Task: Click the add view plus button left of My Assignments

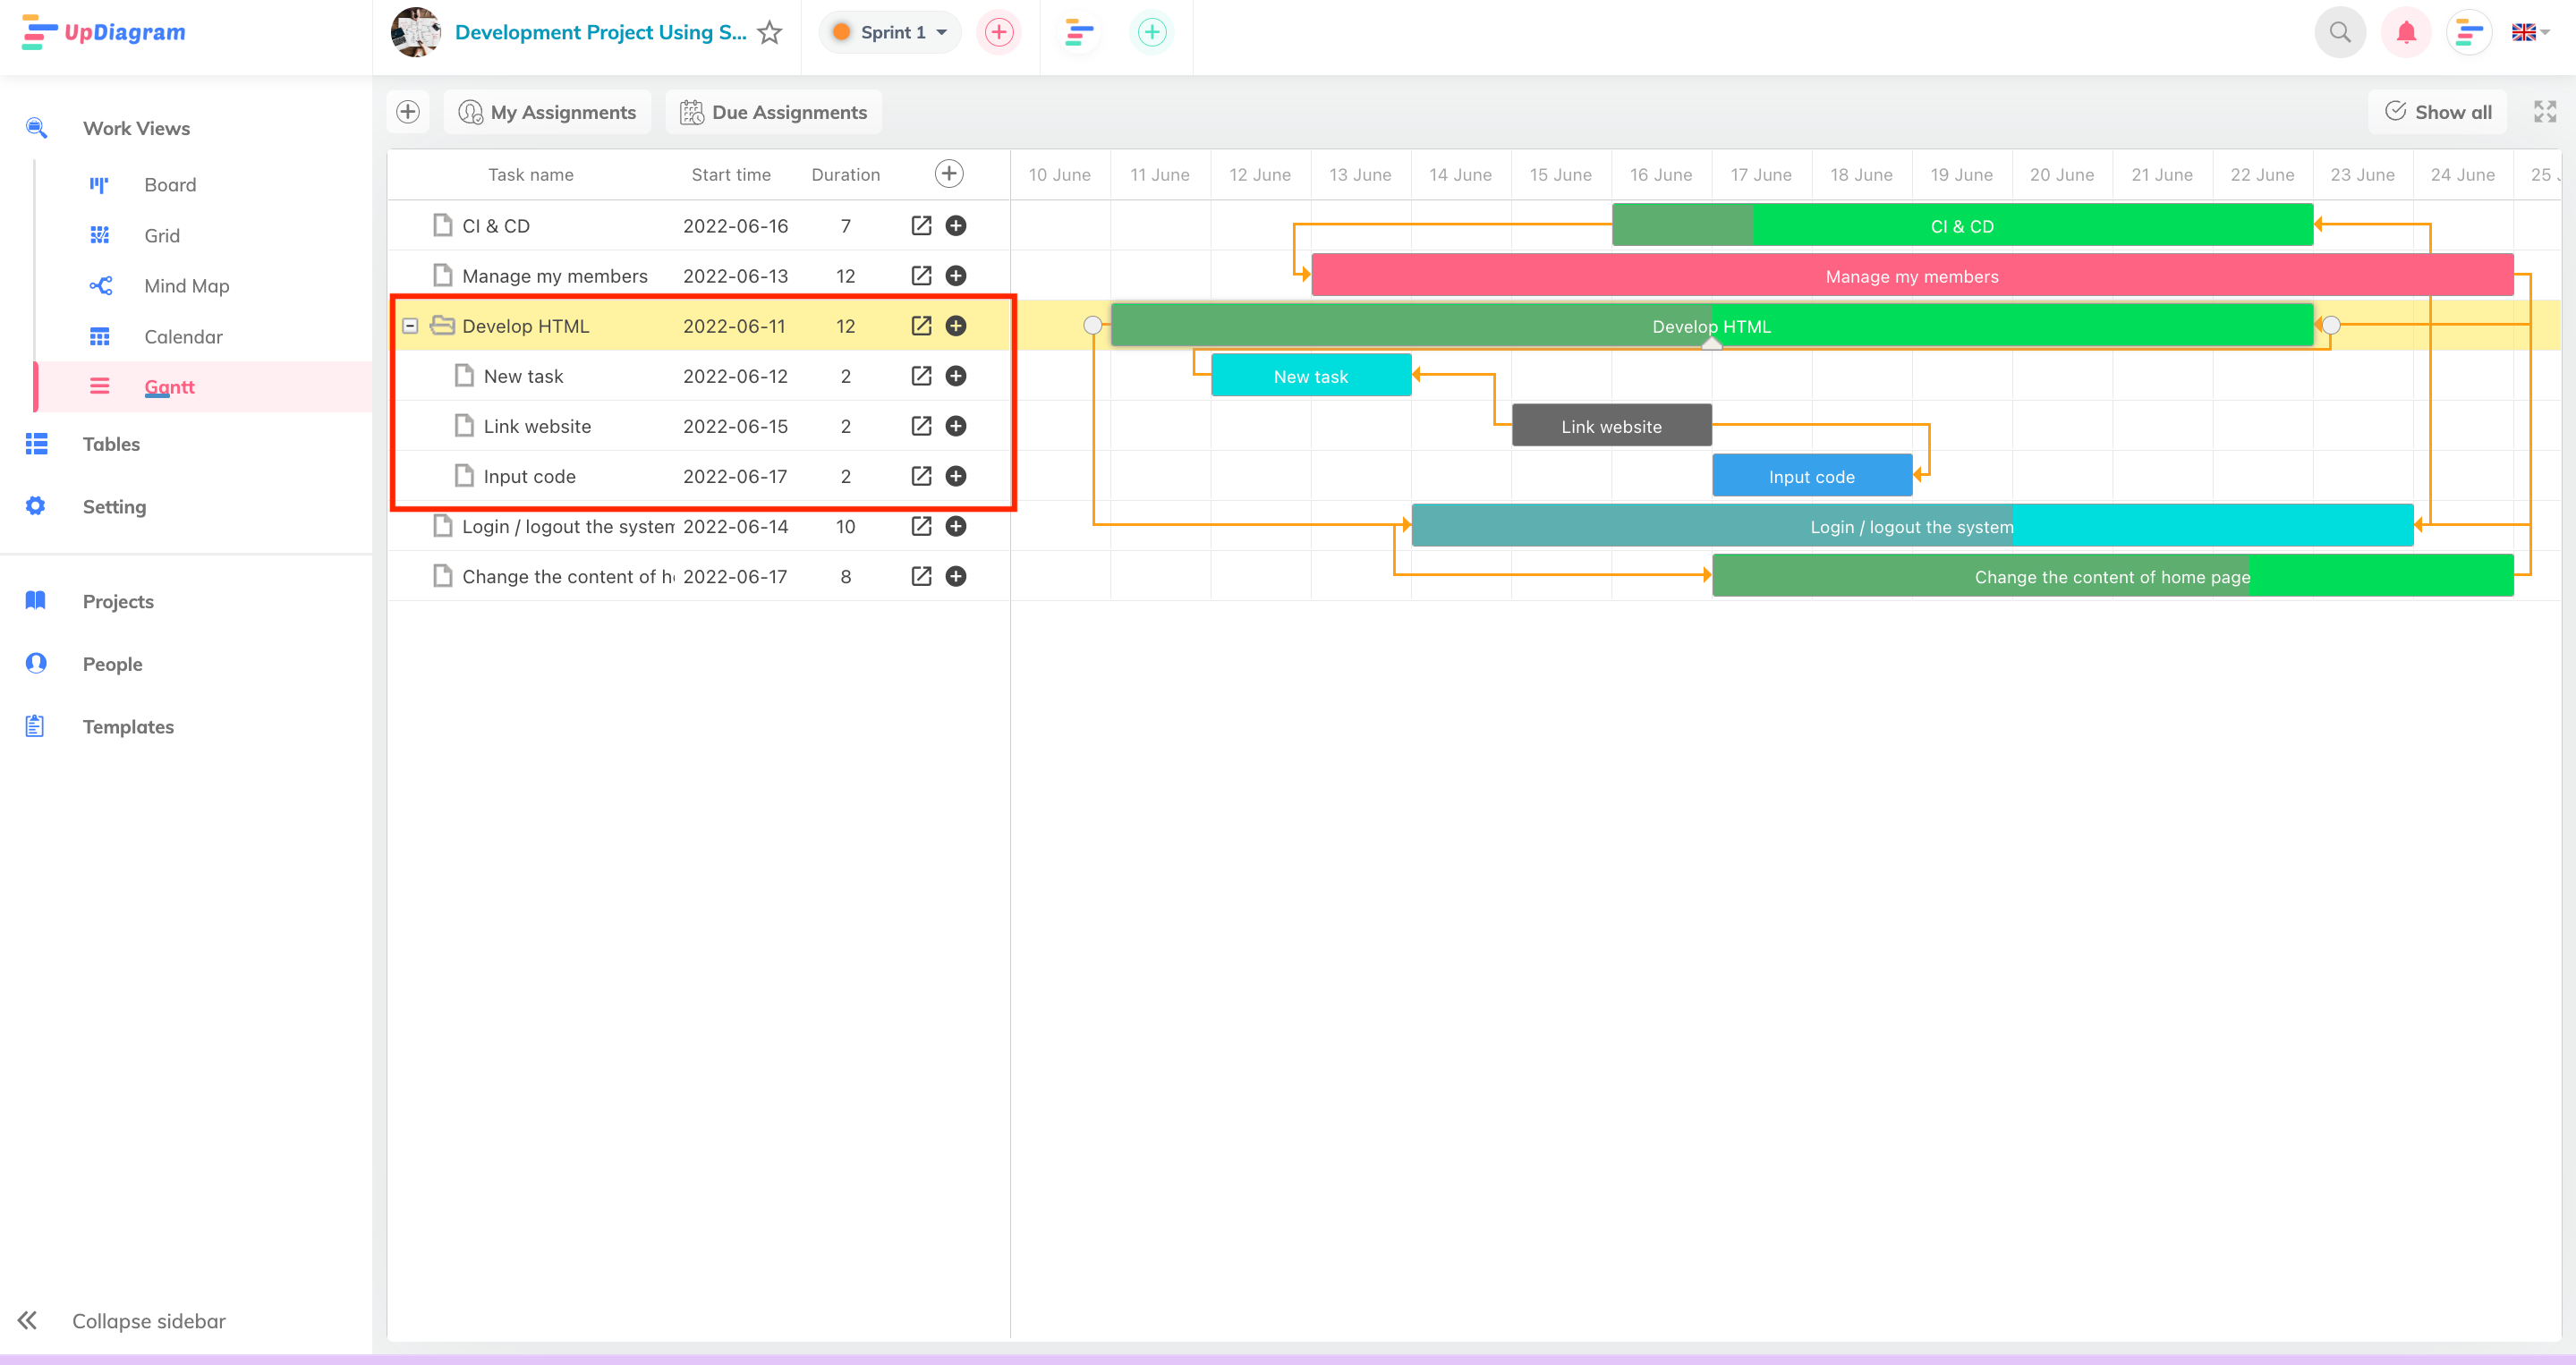Action: click(x=408, y=111)
